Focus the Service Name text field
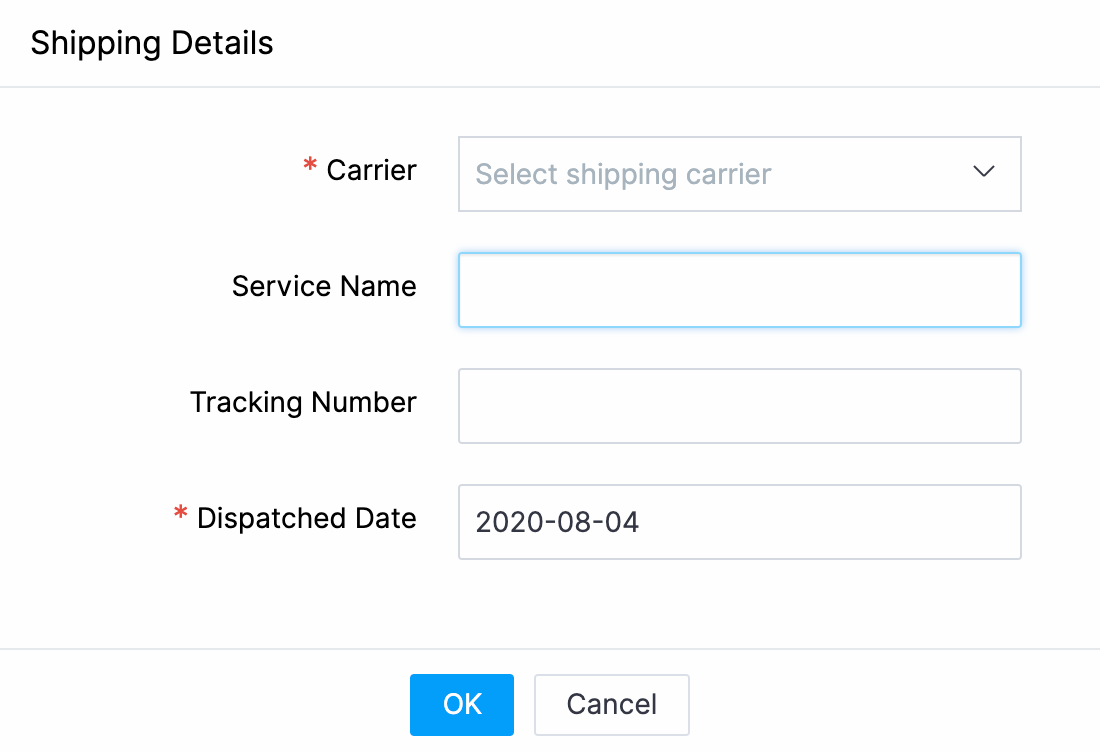This screenshot has width=1100, height=752. click(739, 290)
